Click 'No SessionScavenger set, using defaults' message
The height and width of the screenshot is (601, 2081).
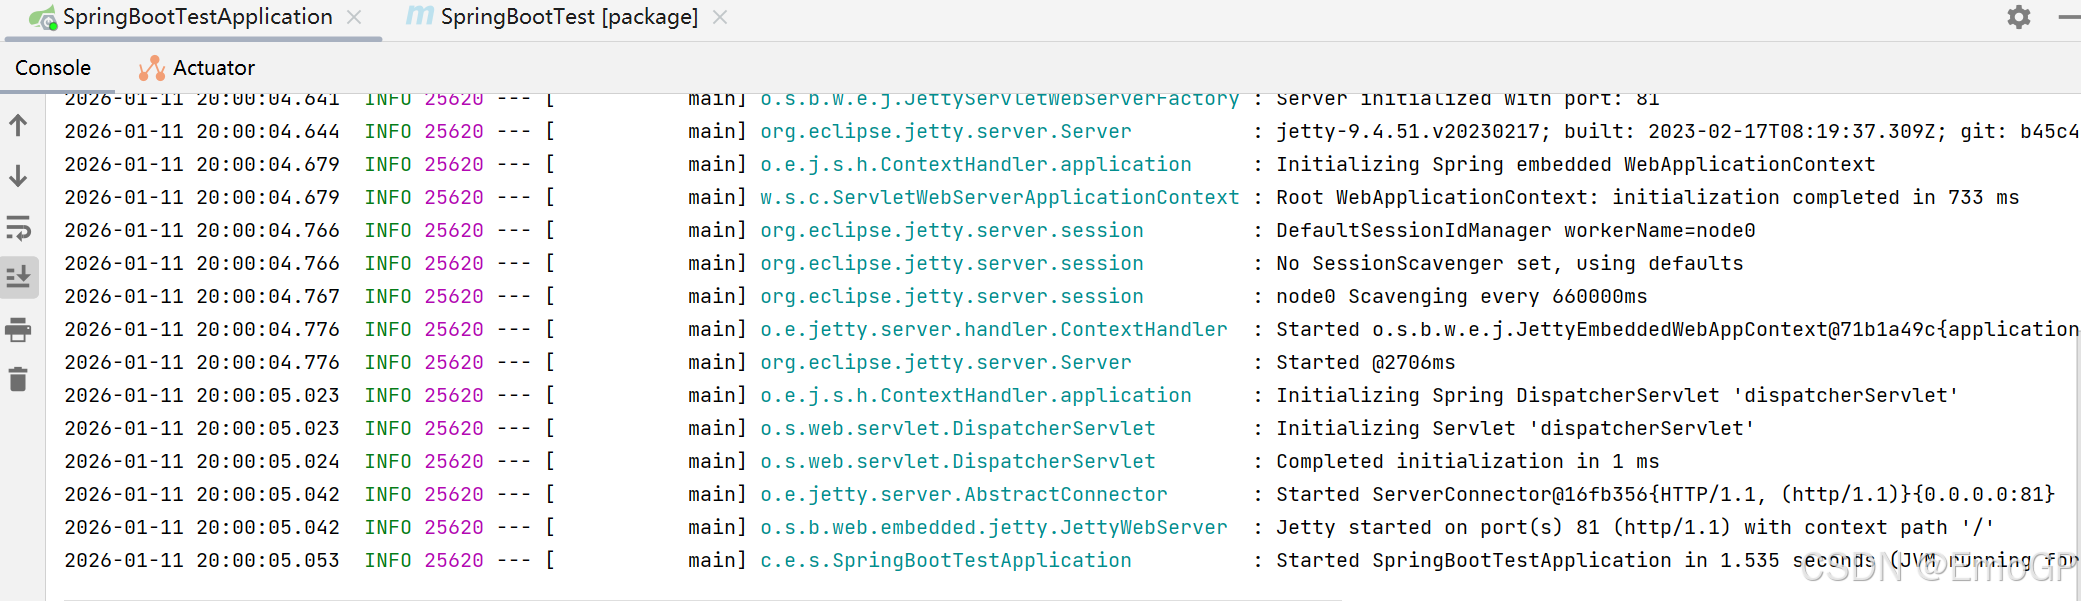click(1510, 263)
